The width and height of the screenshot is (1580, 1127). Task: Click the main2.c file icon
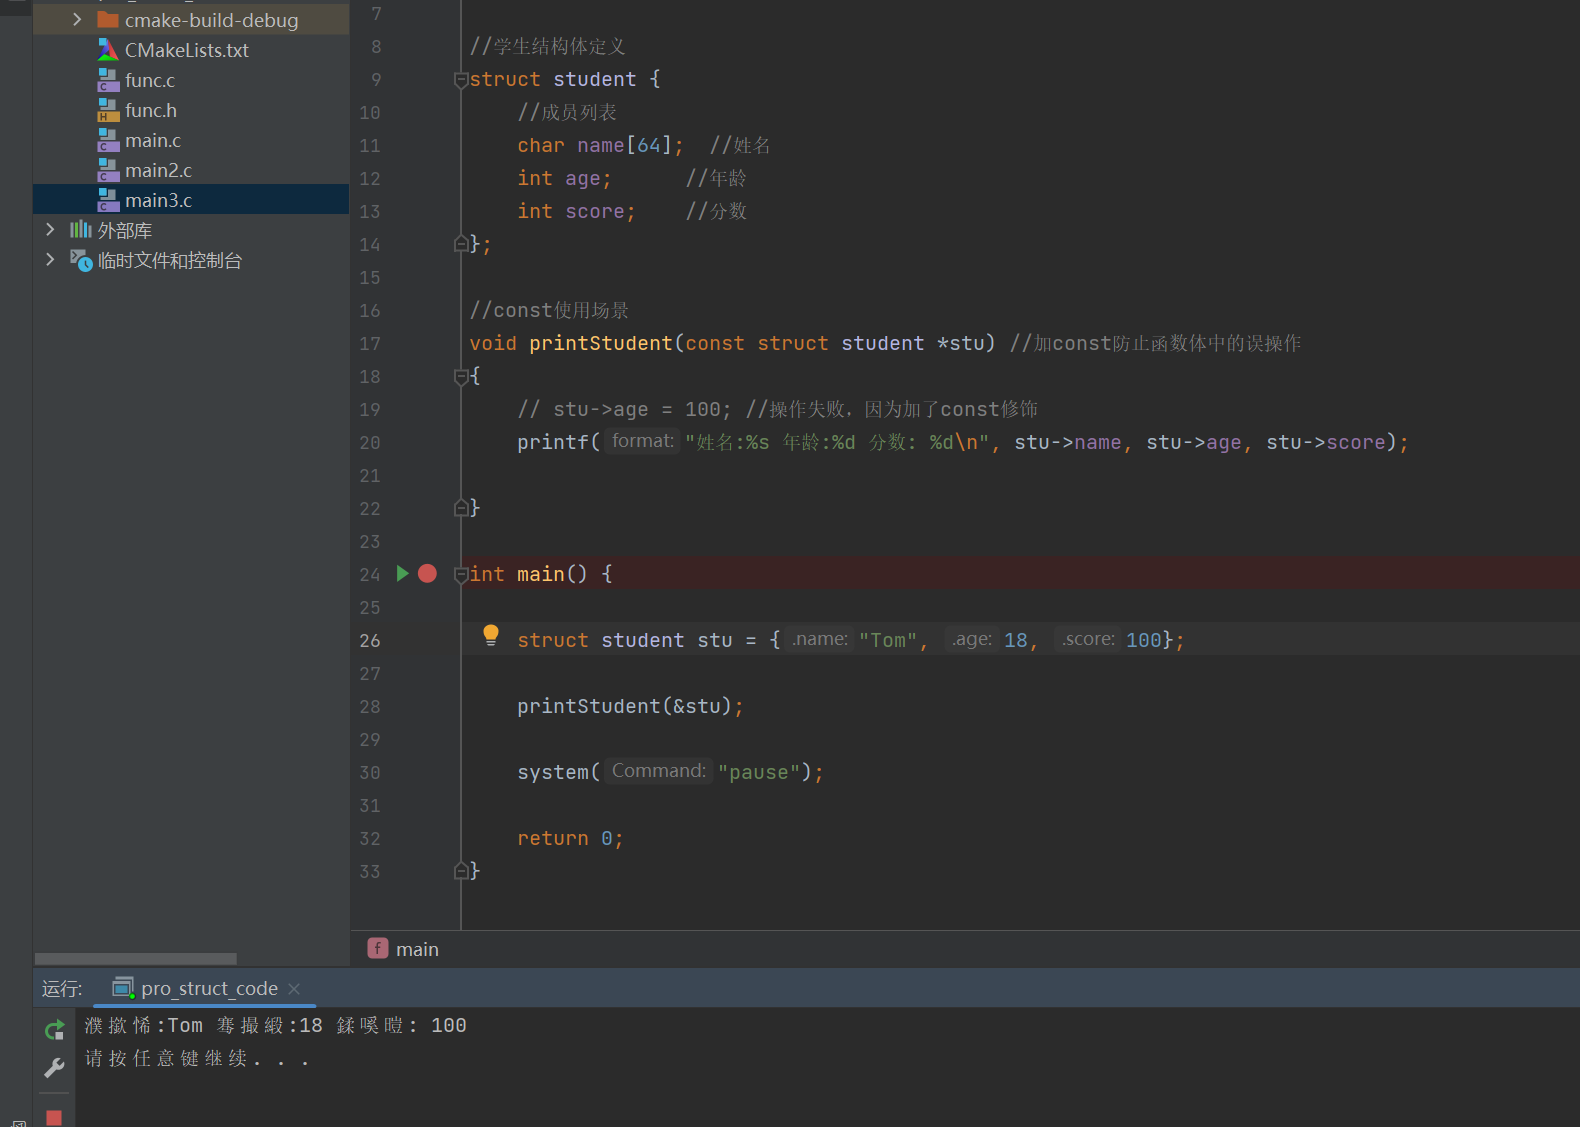[108, 170]
